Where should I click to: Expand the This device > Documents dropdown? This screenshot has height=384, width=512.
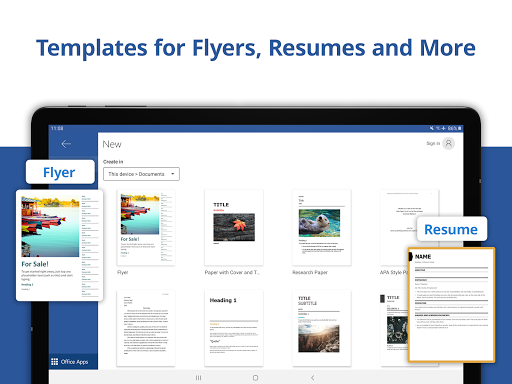pyautogui.click(x=141, y=174)
